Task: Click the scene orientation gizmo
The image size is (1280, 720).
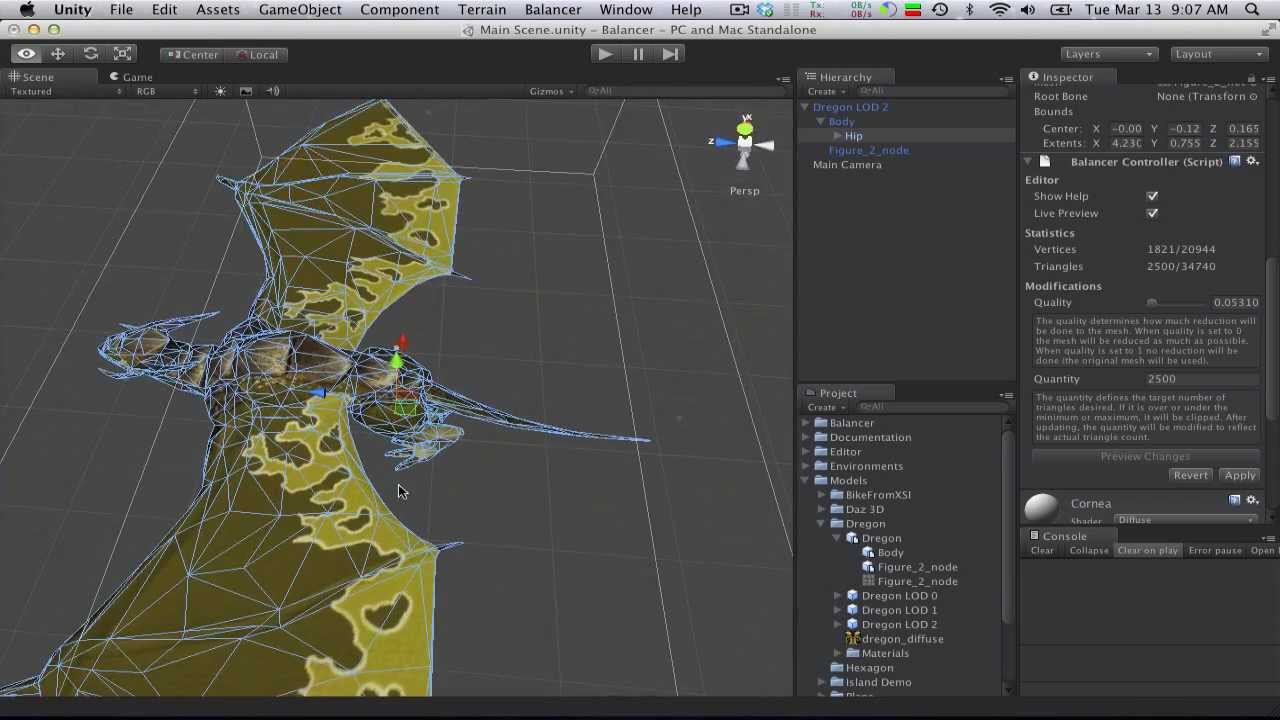Action: [745, 144]
